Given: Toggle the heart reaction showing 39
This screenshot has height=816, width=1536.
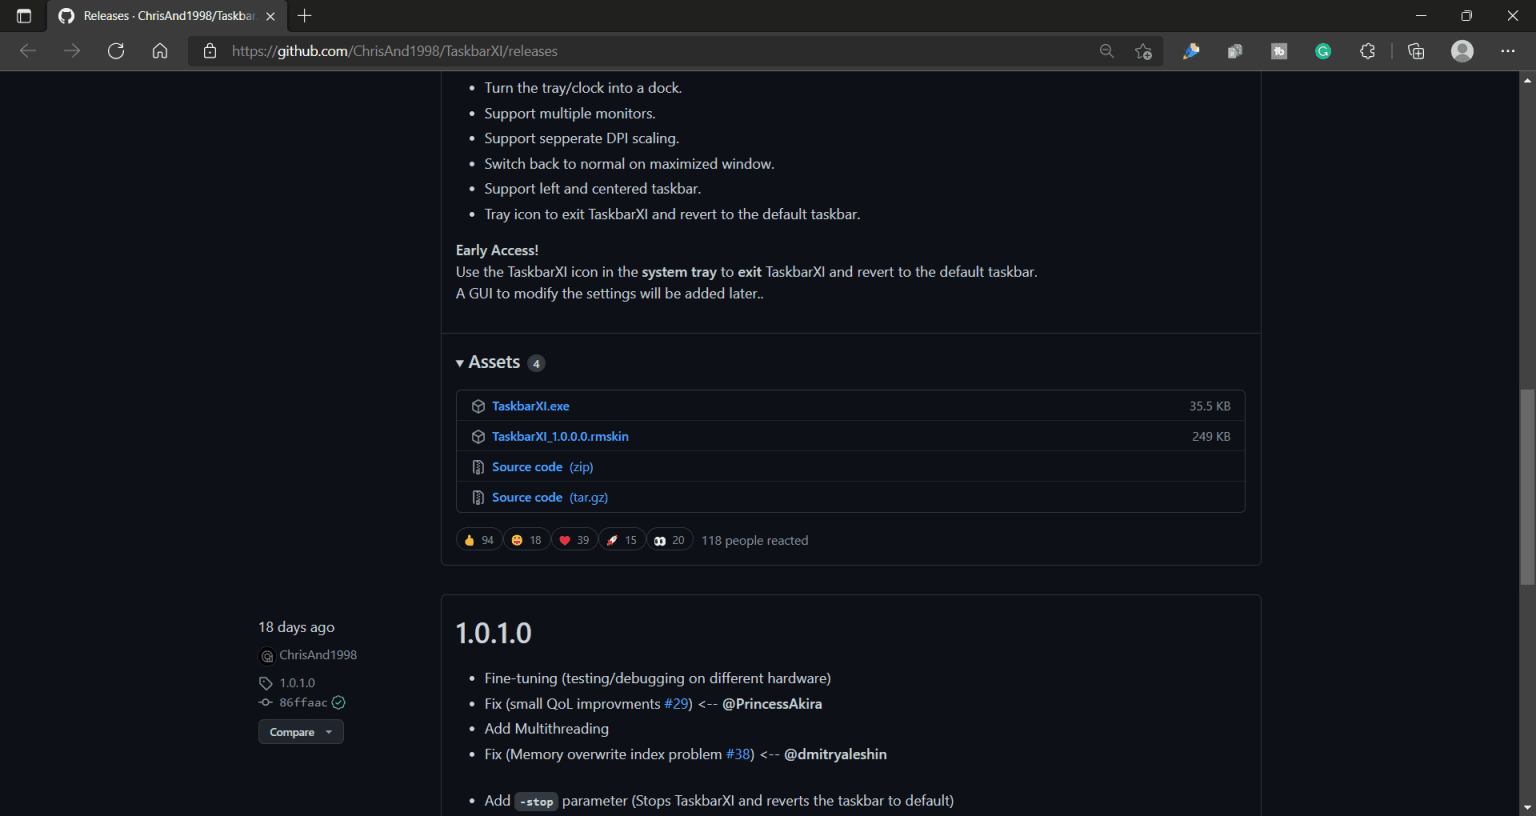Looking at the screenshot, I should (574, 540).
